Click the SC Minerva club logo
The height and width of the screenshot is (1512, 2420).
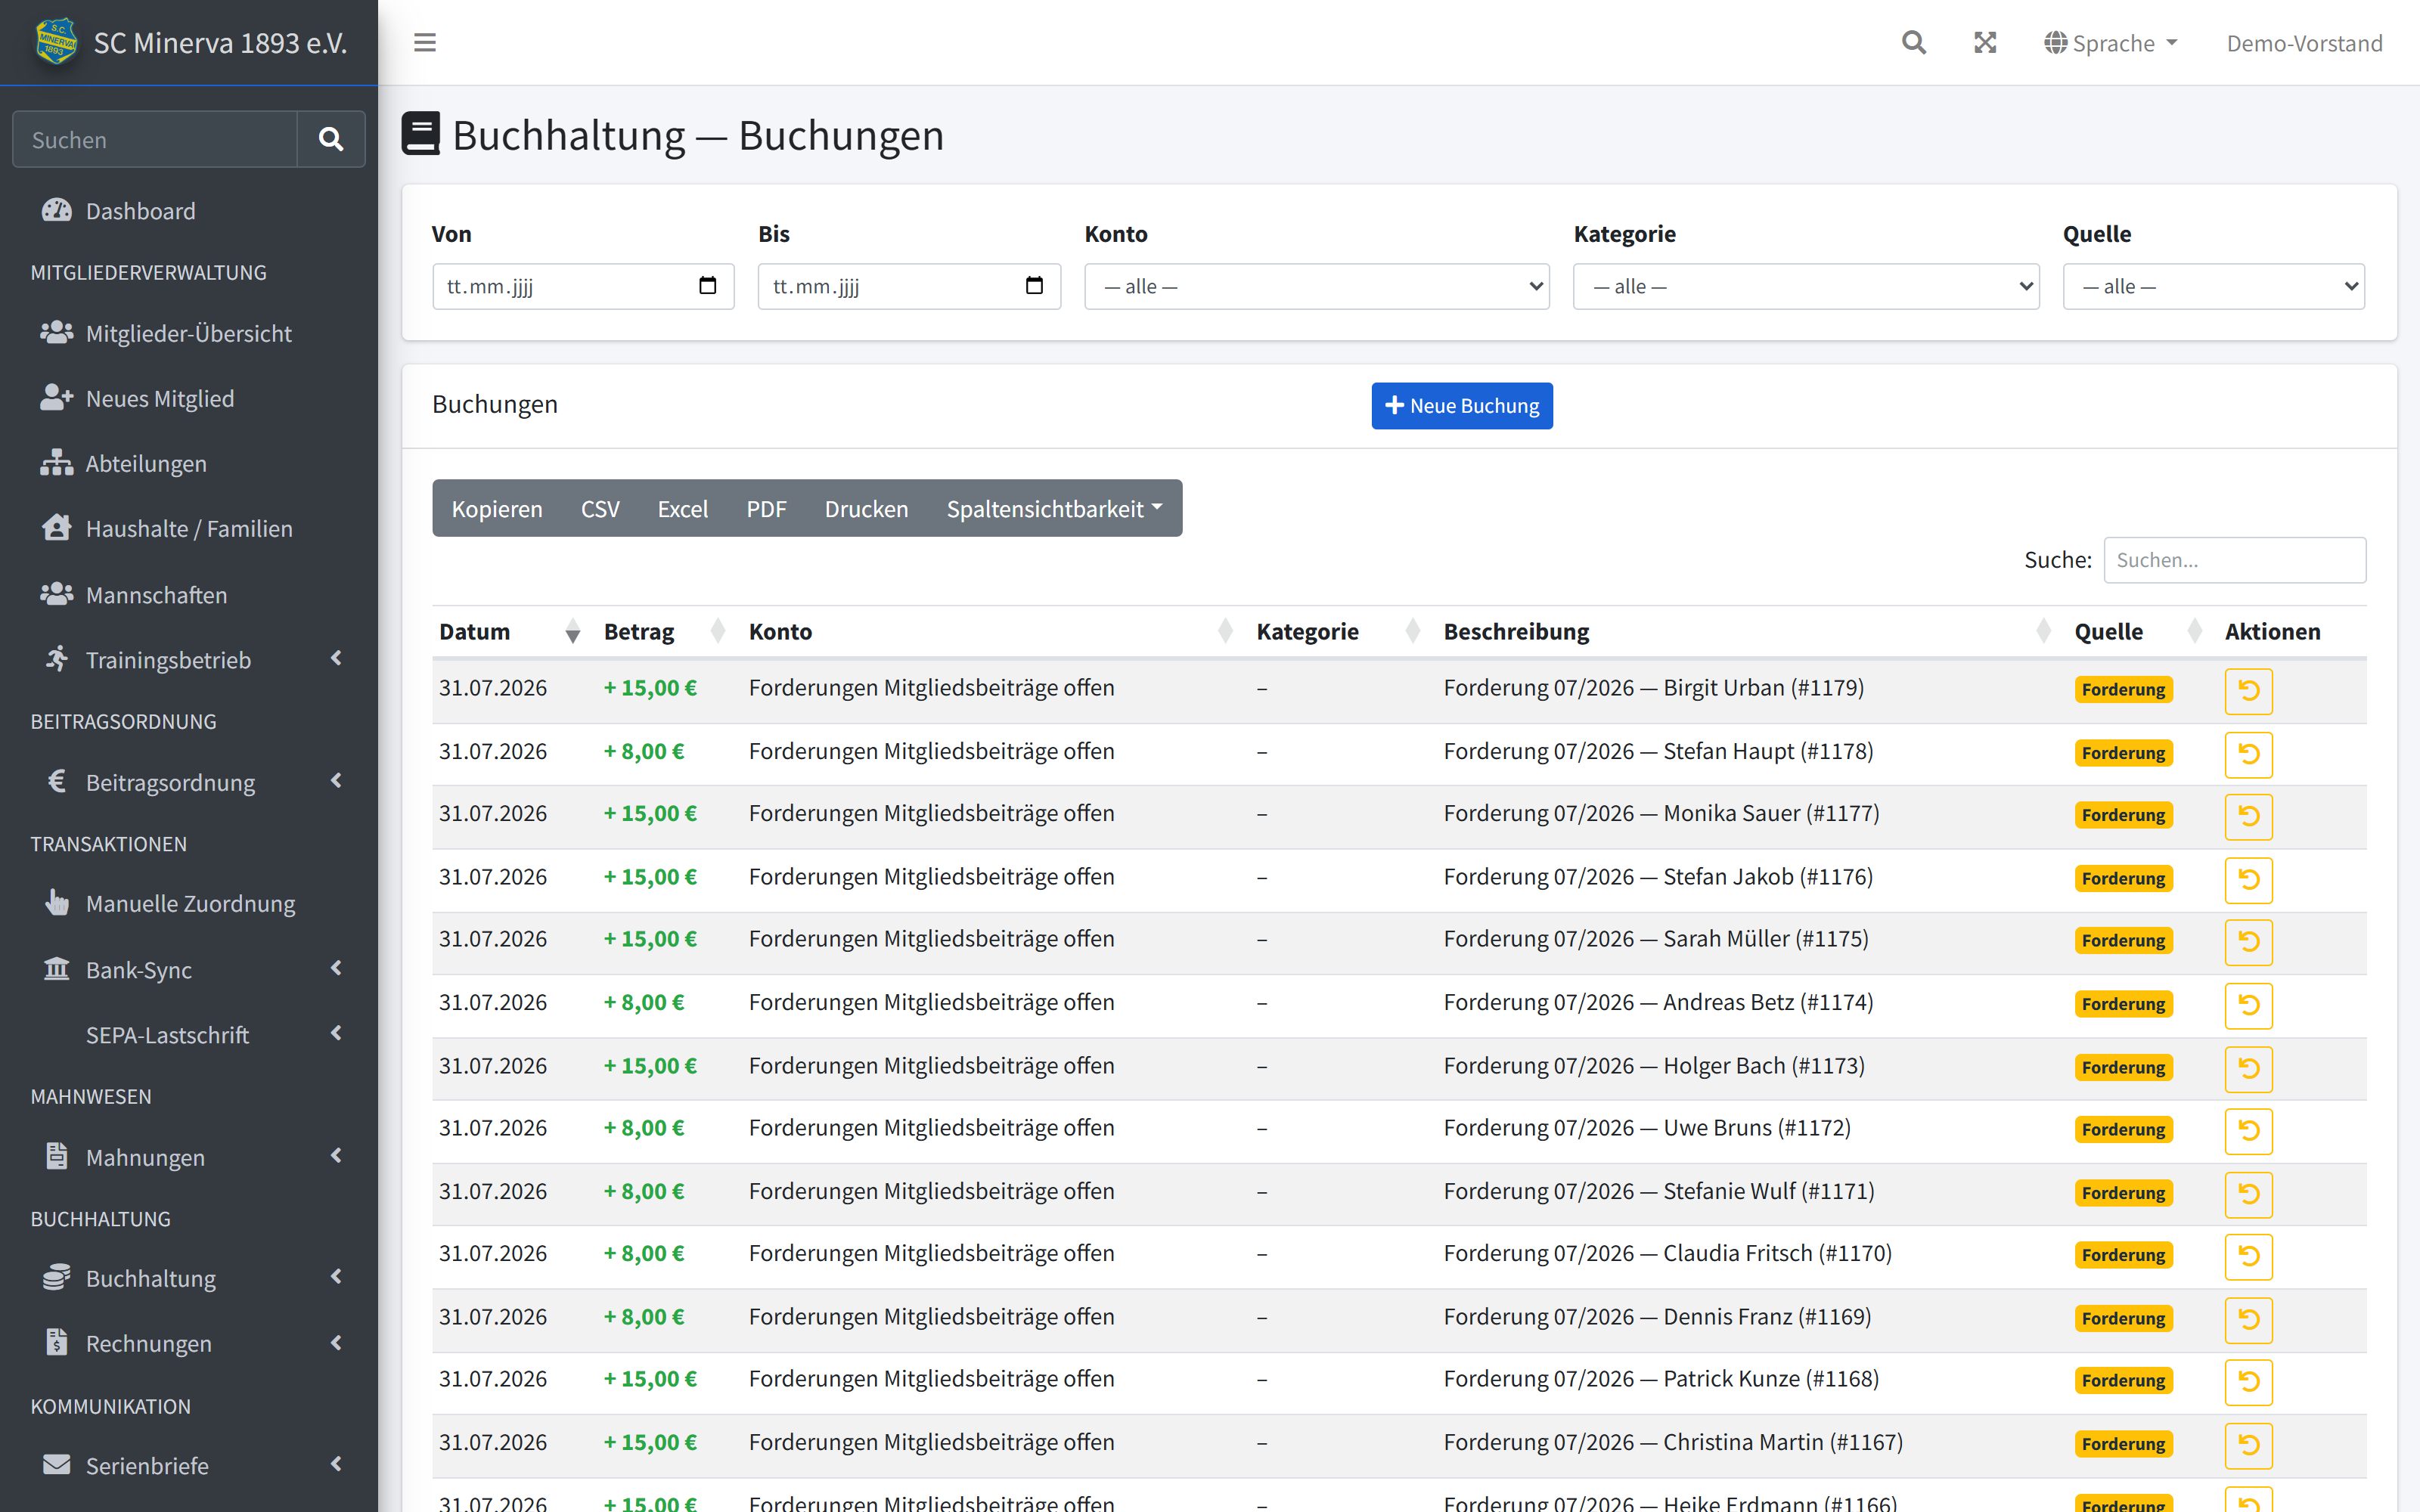pyautogui.click(x=56, y=42)
